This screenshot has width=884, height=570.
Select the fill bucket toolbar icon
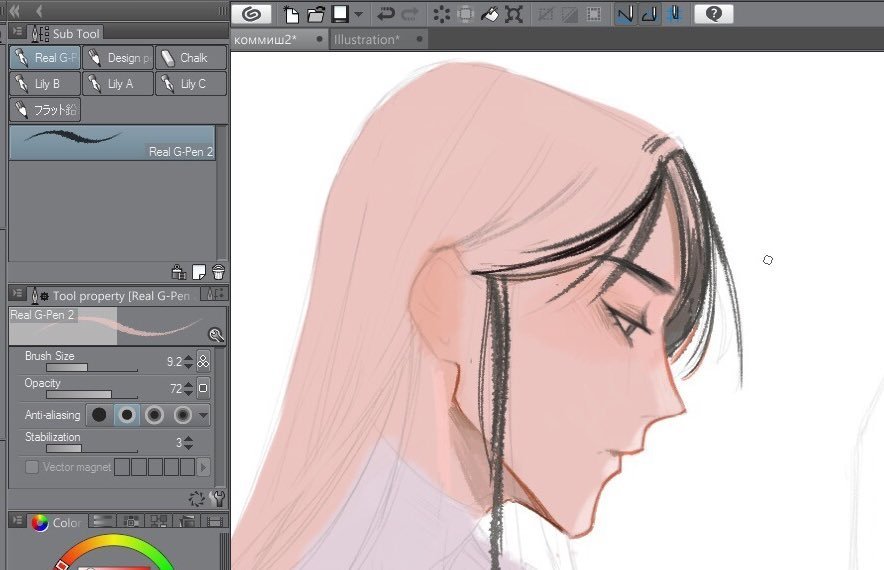(x=489, y=14)
